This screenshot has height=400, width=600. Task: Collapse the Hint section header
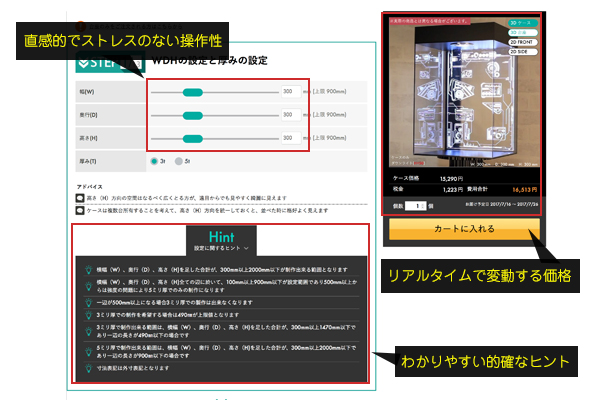click(222, 232)
